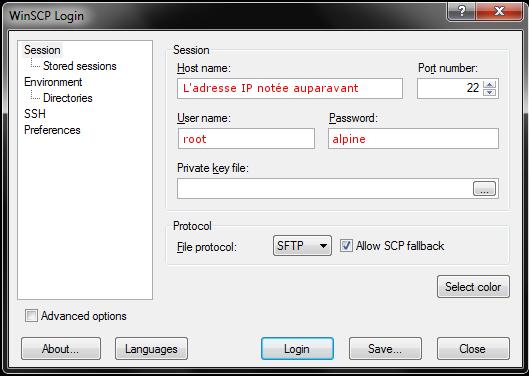
Task: Click the Select color button
Action: 473,287
